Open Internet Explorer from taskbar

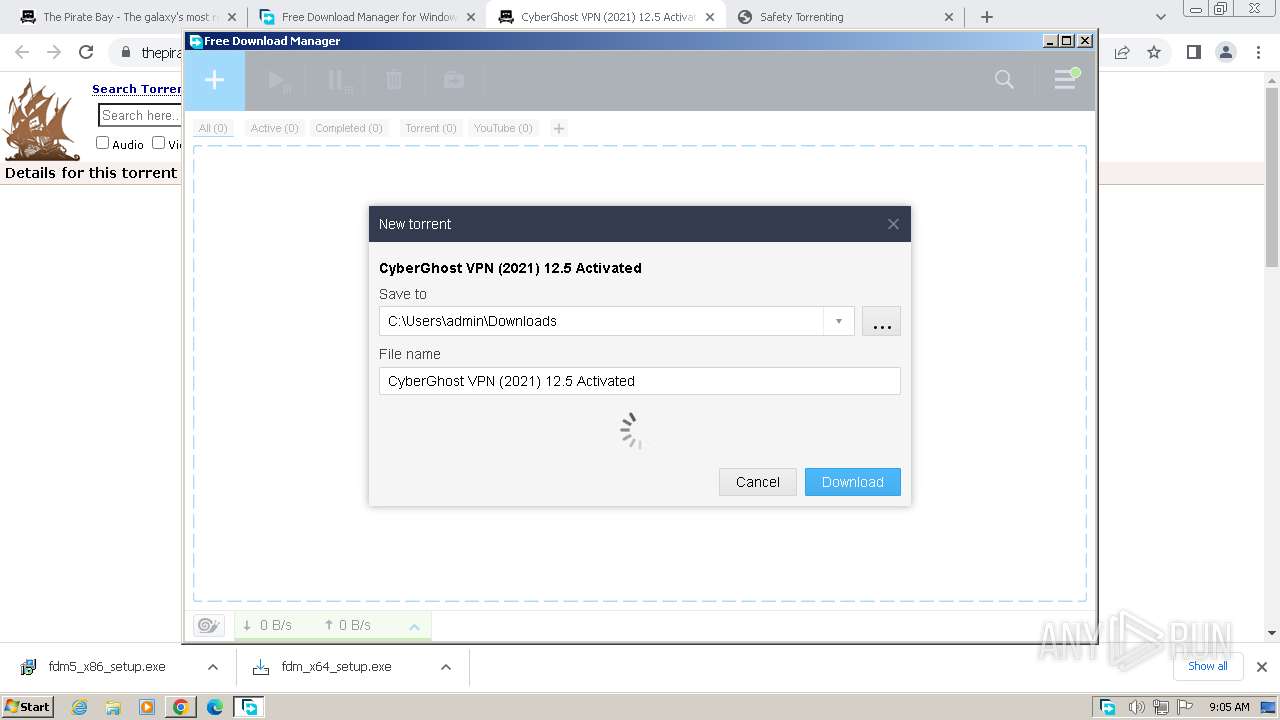click(x=79, y=707)
